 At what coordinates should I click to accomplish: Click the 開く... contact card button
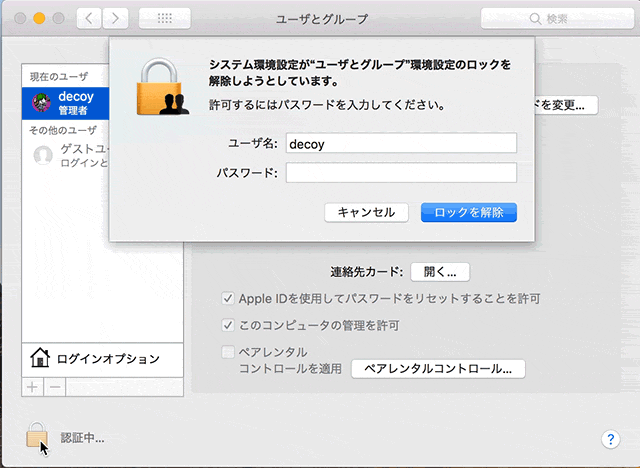440,272
